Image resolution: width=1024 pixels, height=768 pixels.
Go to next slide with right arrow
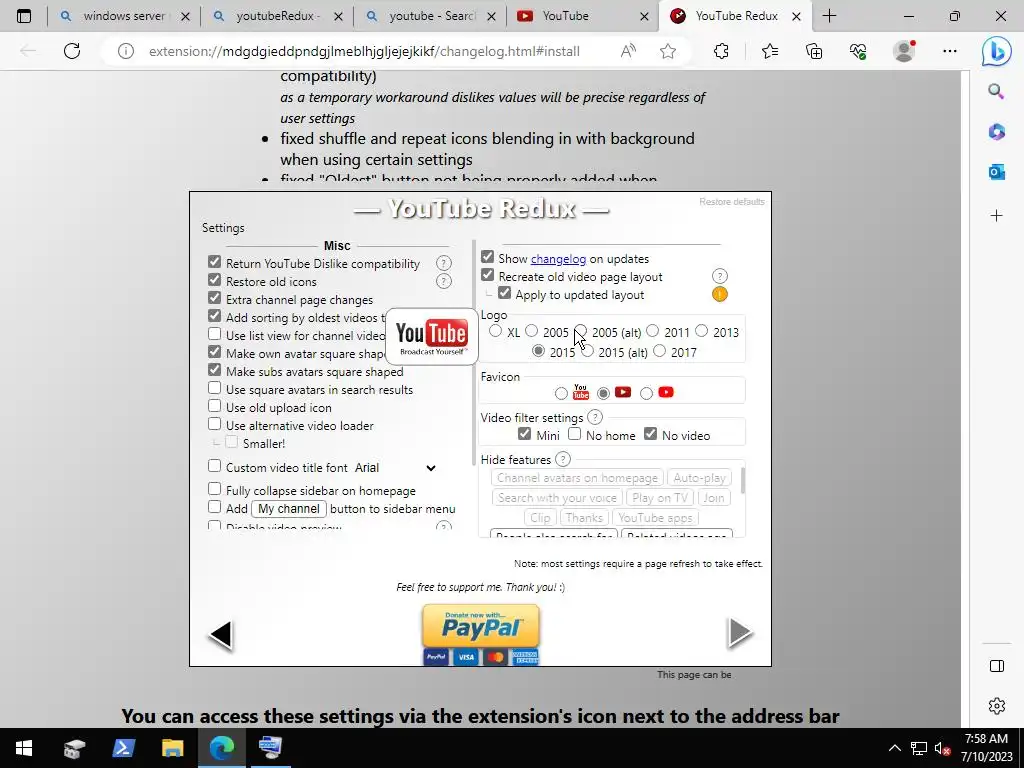point(740,632)
